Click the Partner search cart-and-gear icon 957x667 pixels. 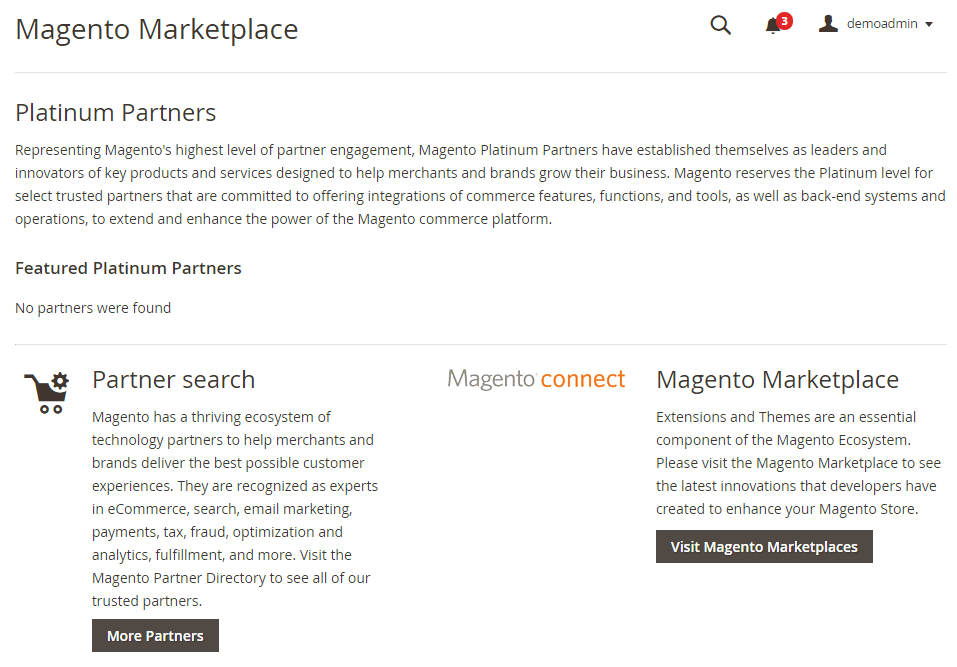pyautogui.click(x=46, y=392)
